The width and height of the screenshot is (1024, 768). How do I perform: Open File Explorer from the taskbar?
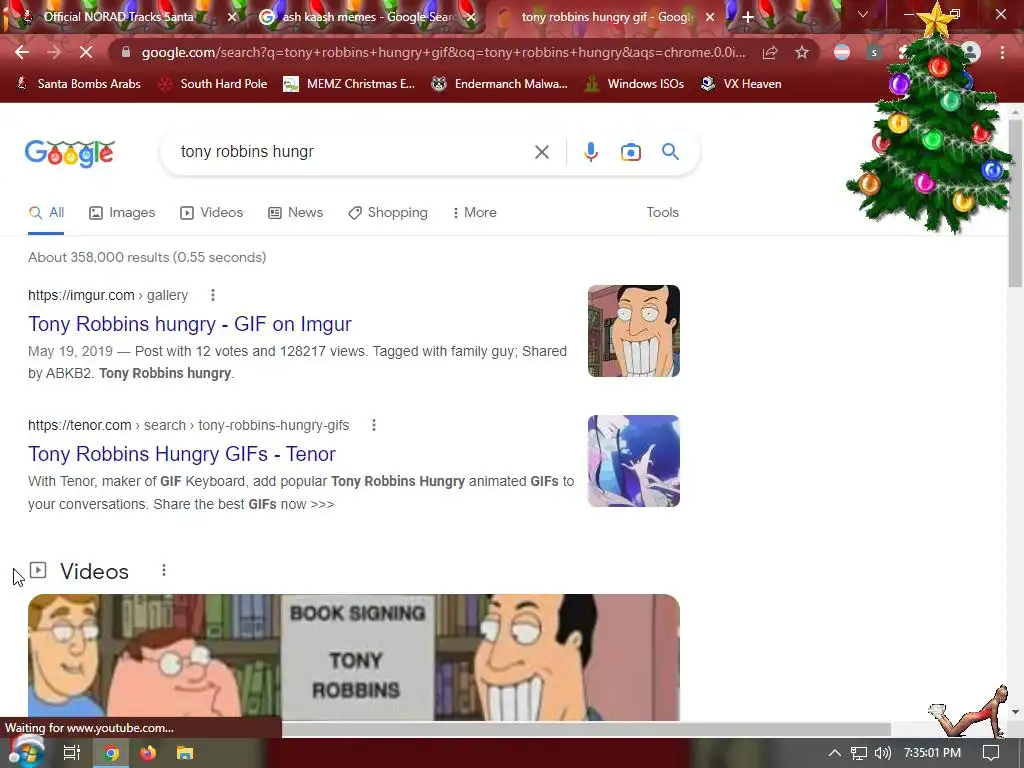click(185, 753)
